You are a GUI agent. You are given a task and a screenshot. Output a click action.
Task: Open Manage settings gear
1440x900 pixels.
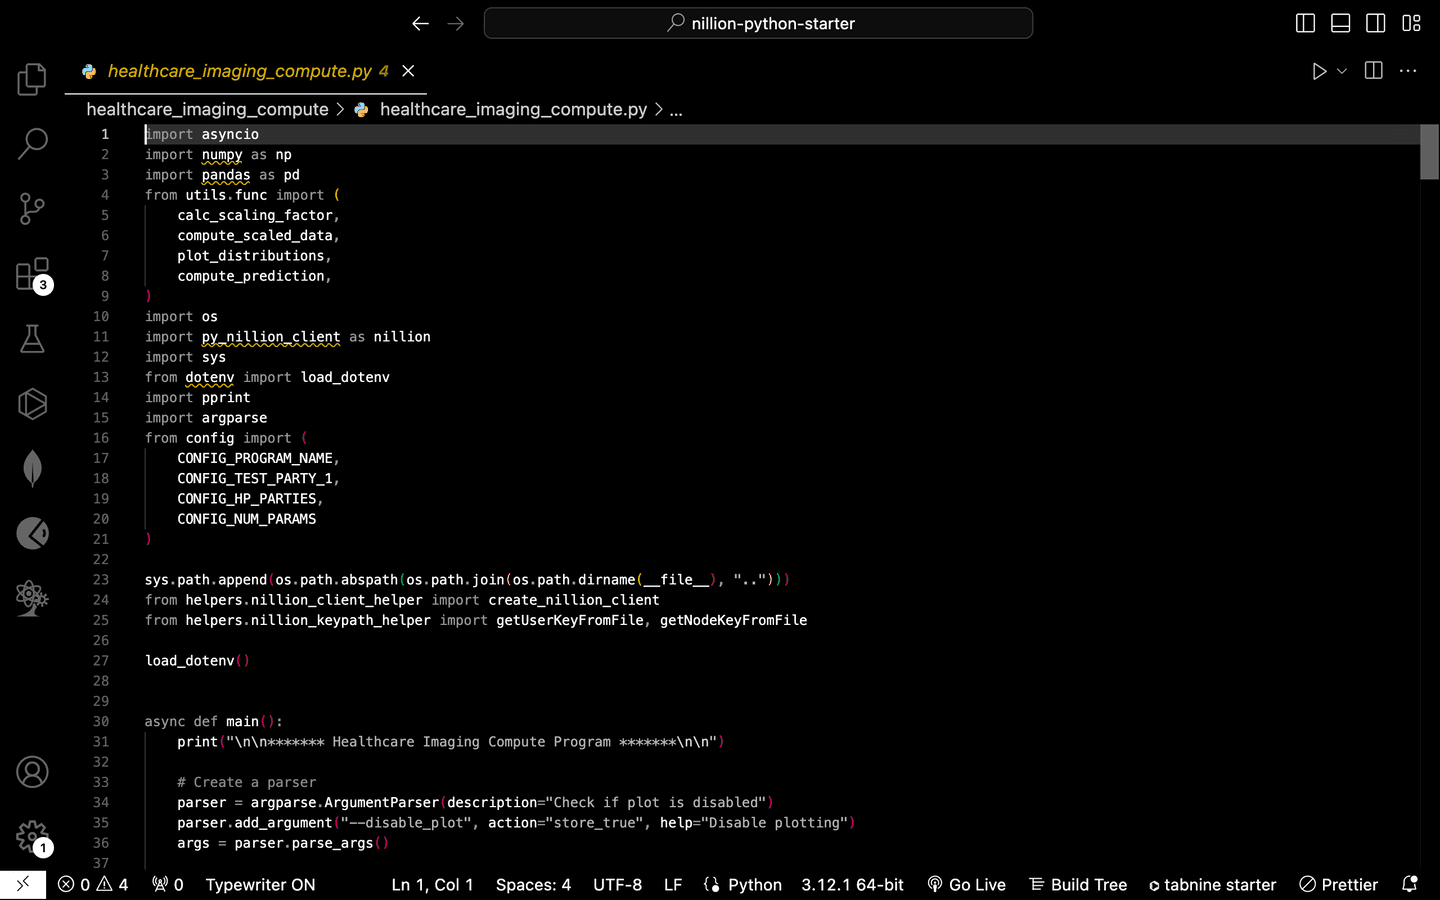click(x=32, y=837)
